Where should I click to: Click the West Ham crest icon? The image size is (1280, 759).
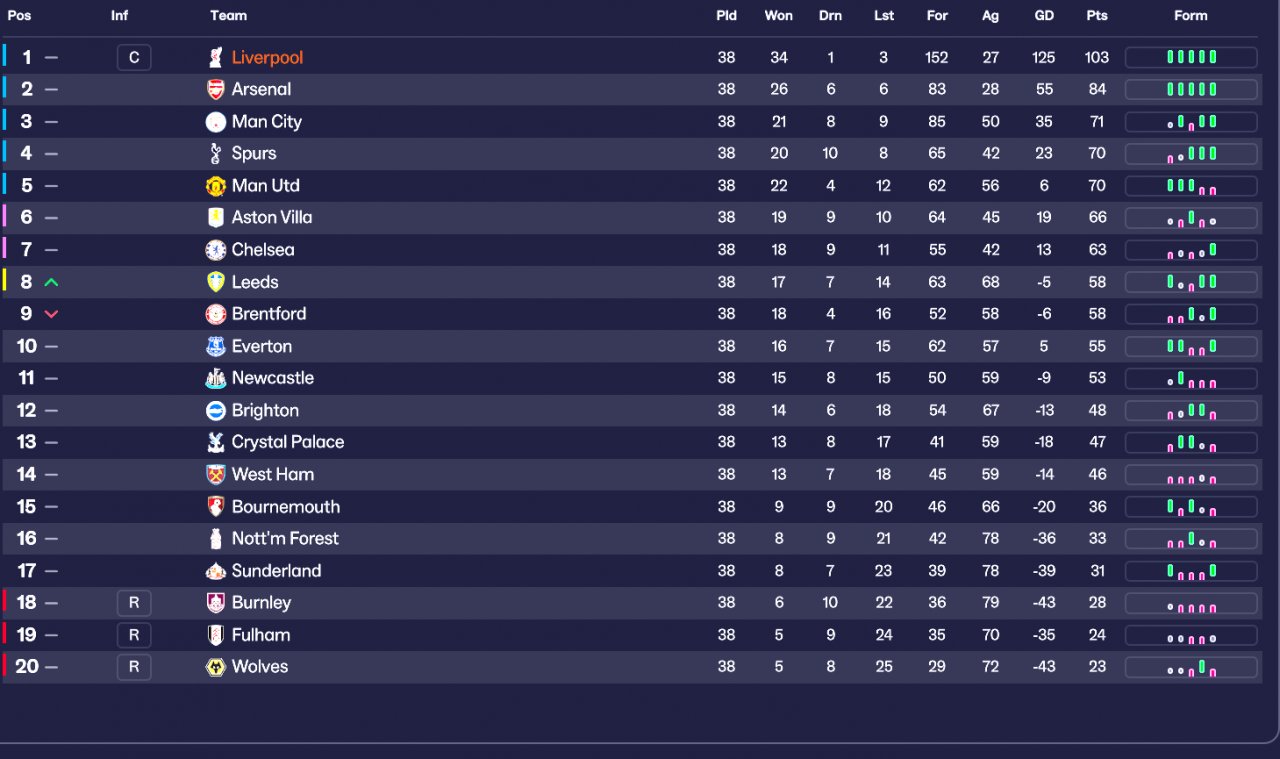click(x=215, y=474)
